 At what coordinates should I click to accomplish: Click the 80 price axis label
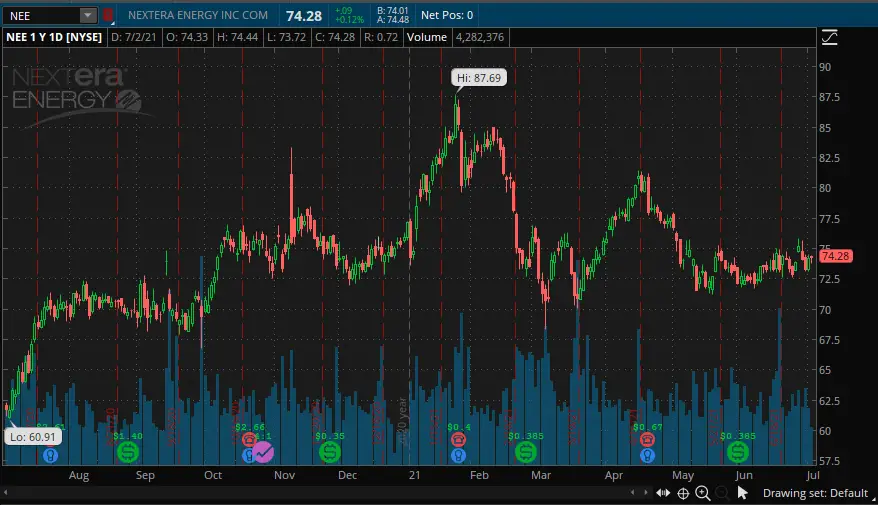[x=825, y=188]
